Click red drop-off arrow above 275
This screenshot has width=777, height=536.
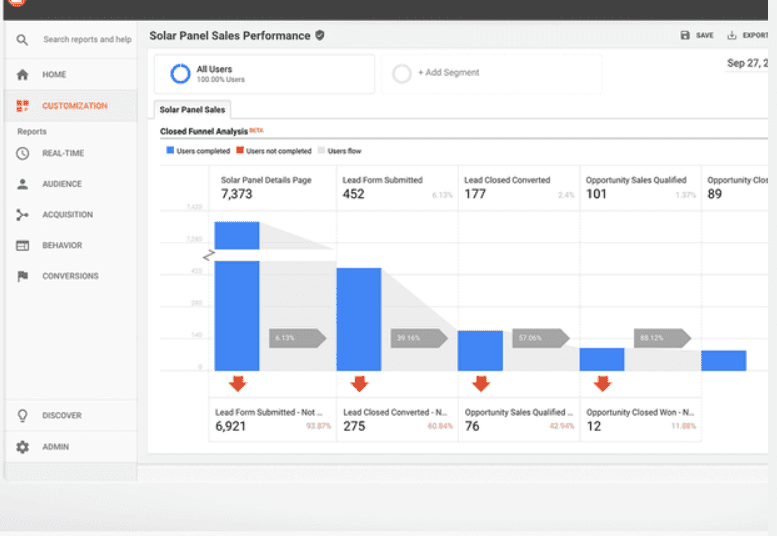pos(359,383)
